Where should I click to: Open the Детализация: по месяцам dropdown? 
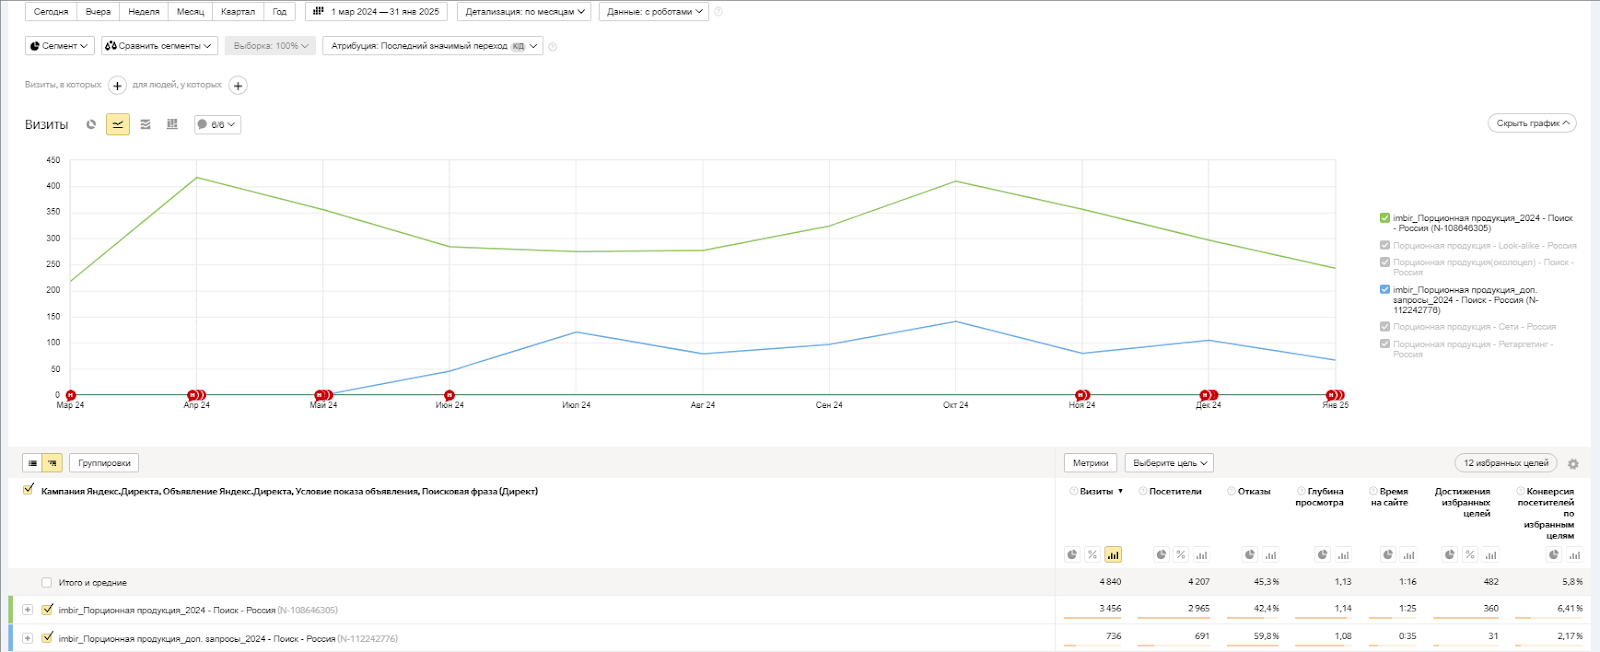tap(524, 12)
